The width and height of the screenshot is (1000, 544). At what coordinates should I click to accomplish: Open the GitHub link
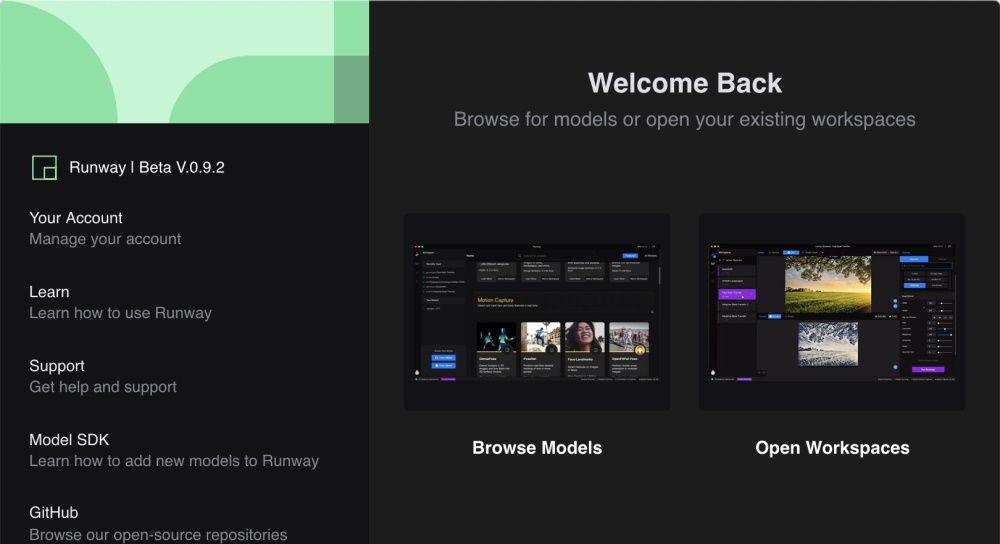(x=54, y=513)
